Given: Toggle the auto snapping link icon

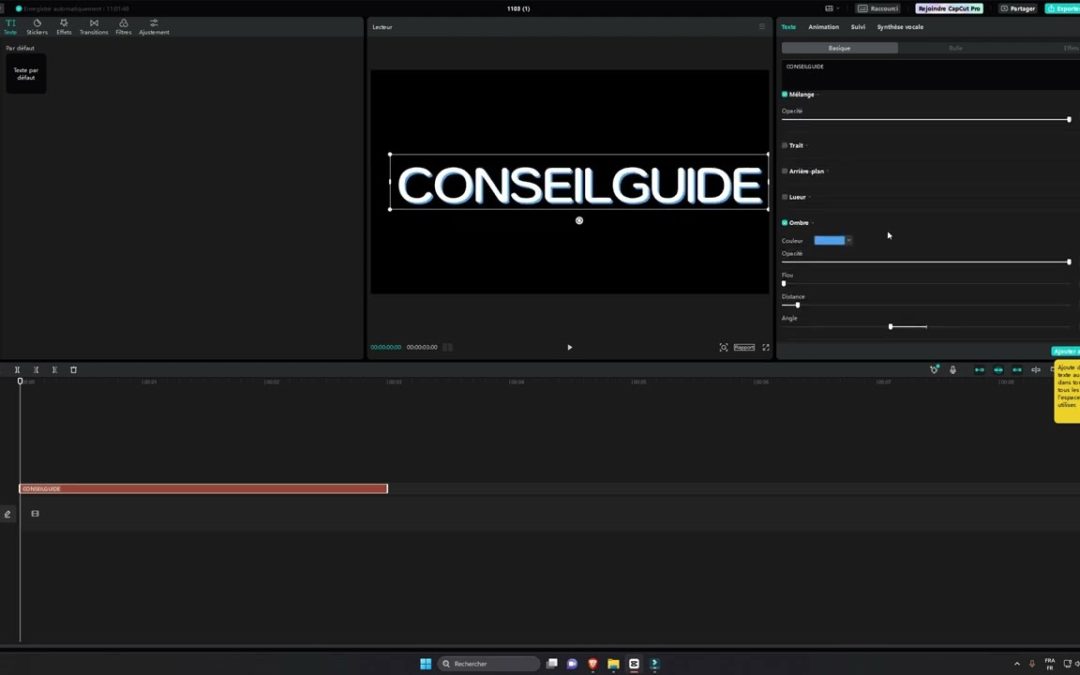Looking at the screenshot, I should coord(998,370).
